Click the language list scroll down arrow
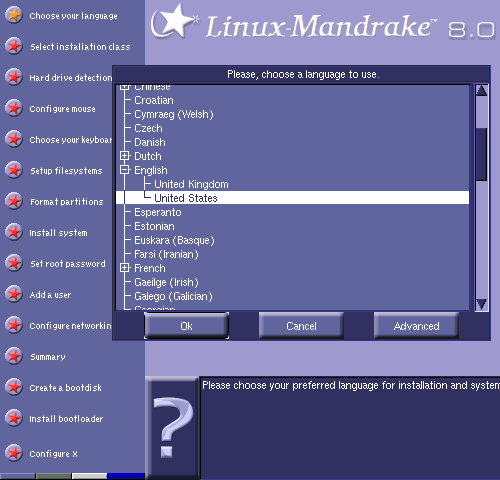Screen dimensions: 500x480 [482, 304]
